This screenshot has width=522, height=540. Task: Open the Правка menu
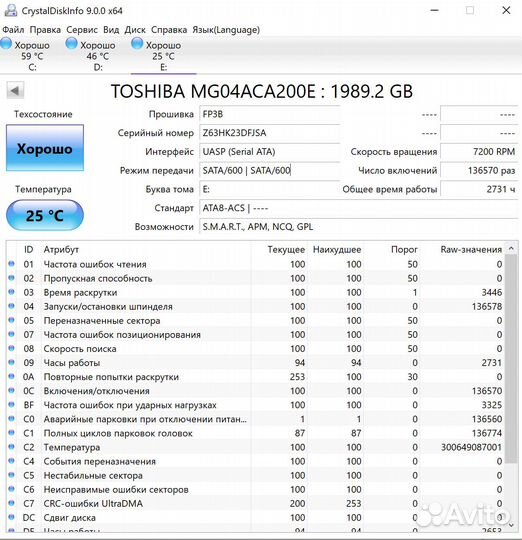(45, 30)
